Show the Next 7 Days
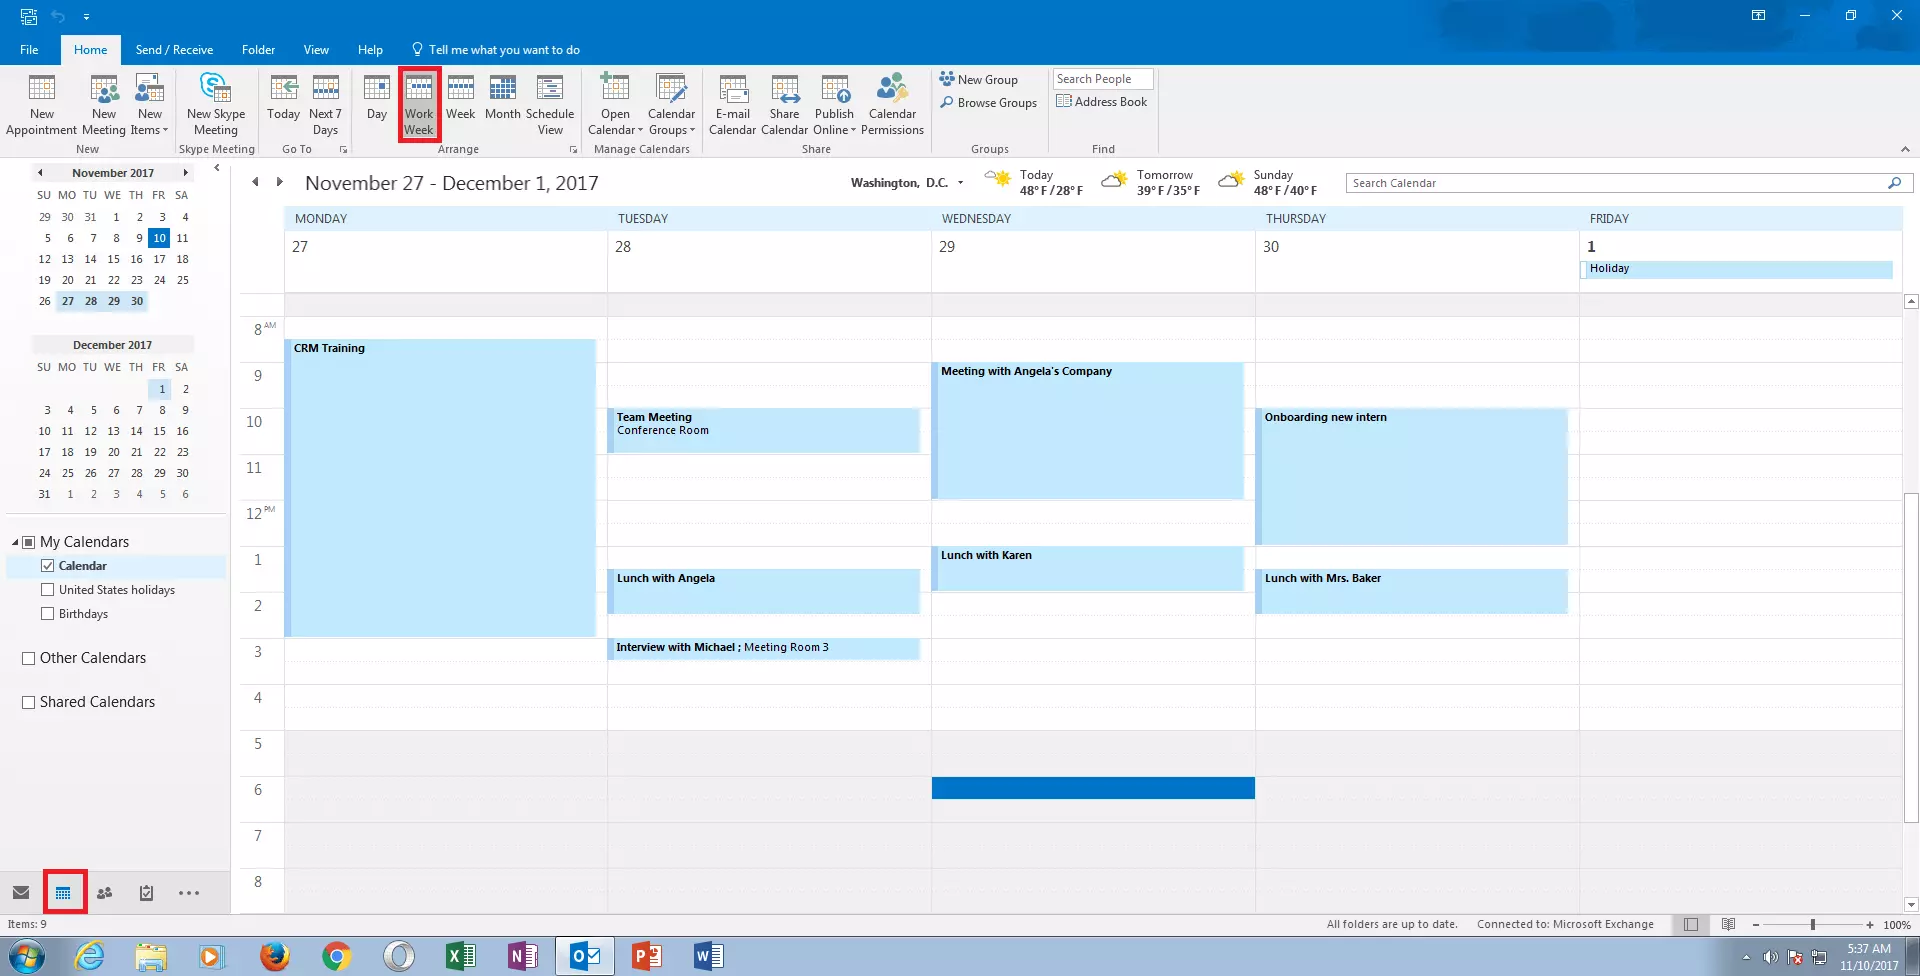Screen dimensions: 1920x976 click(325, 103)
